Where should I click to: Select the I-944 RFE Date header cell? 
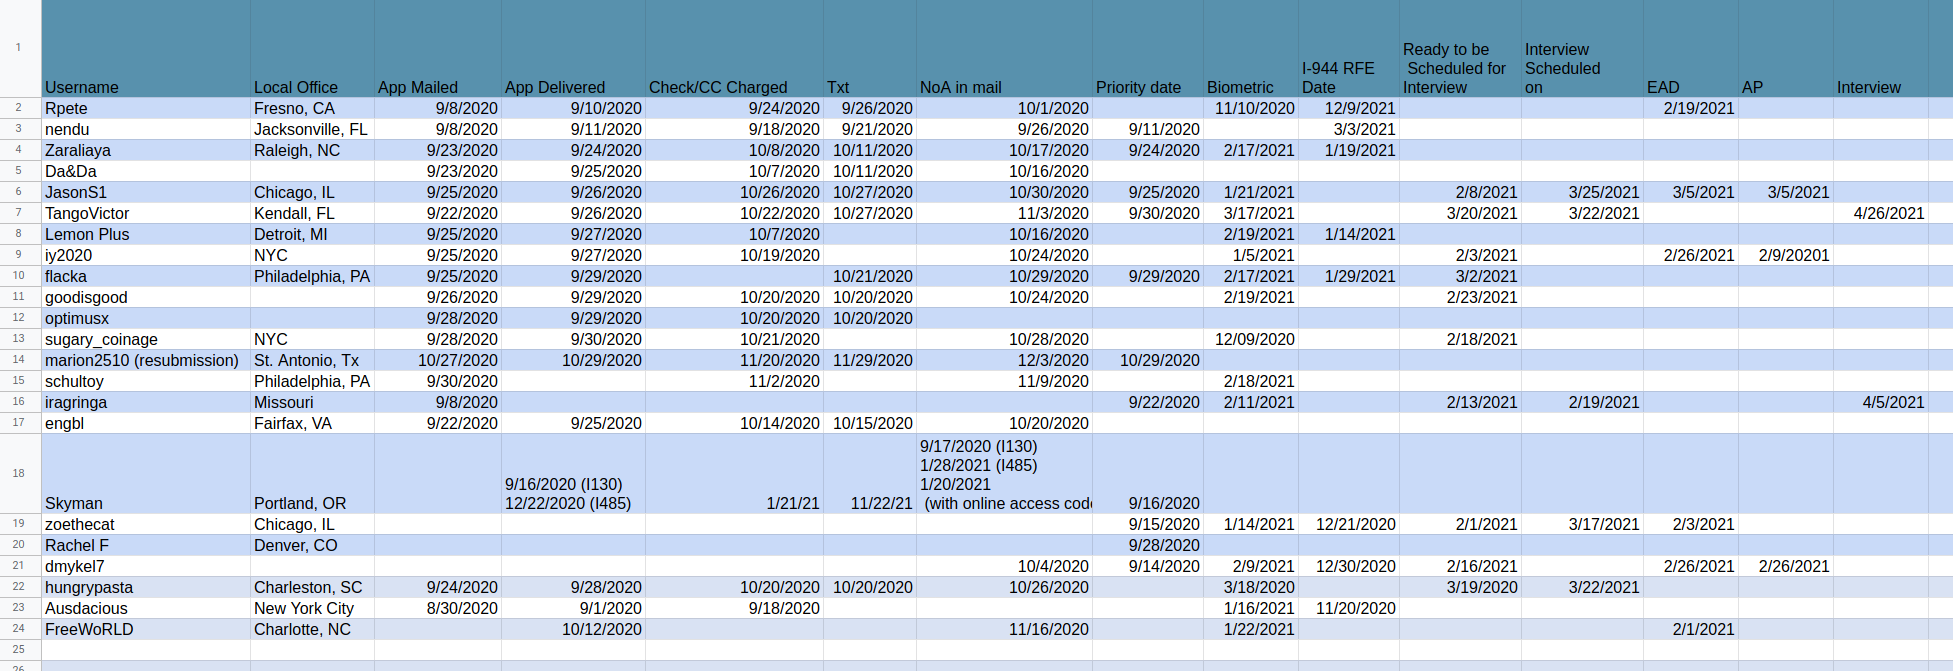tap(1349, 48)
